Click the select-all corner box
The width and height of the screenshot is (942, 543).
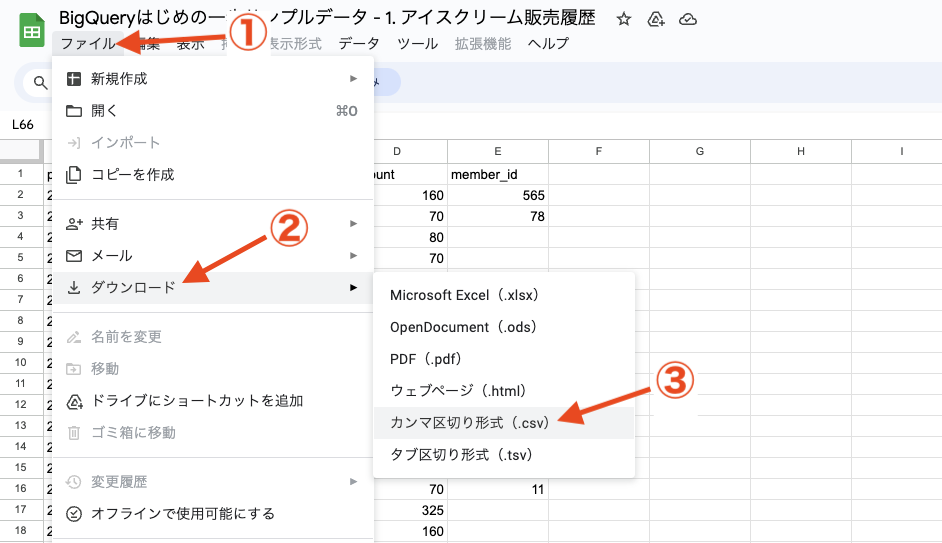(x=21, y=151)
